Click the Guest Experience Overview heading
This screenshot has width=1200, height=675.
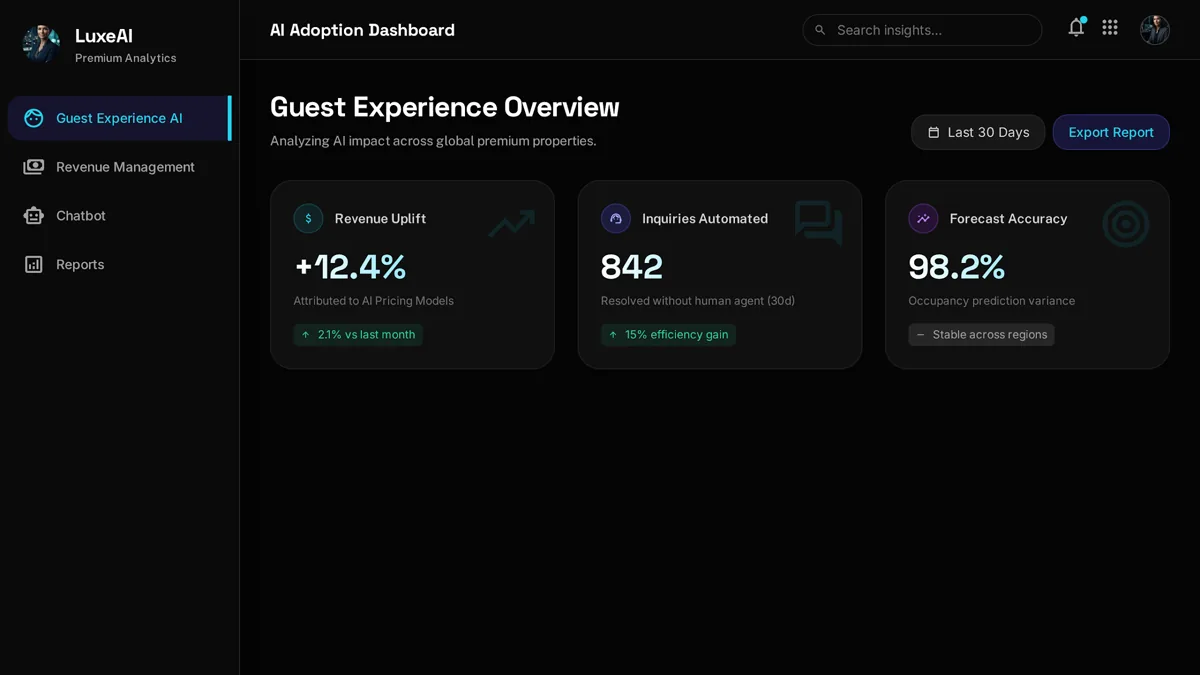(445, 107)
